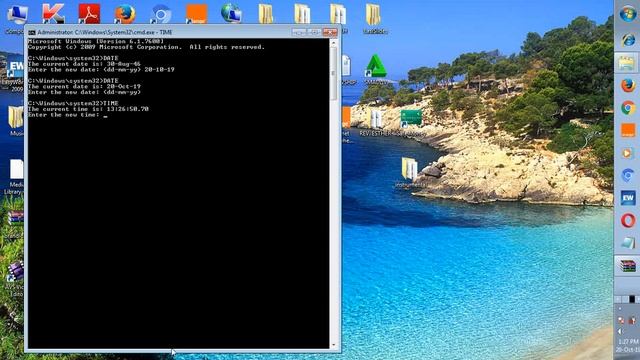This screenshot has width=640, height=360.
Task: Open the Computer desktop shortcut
Action: [x=17, y=14]
